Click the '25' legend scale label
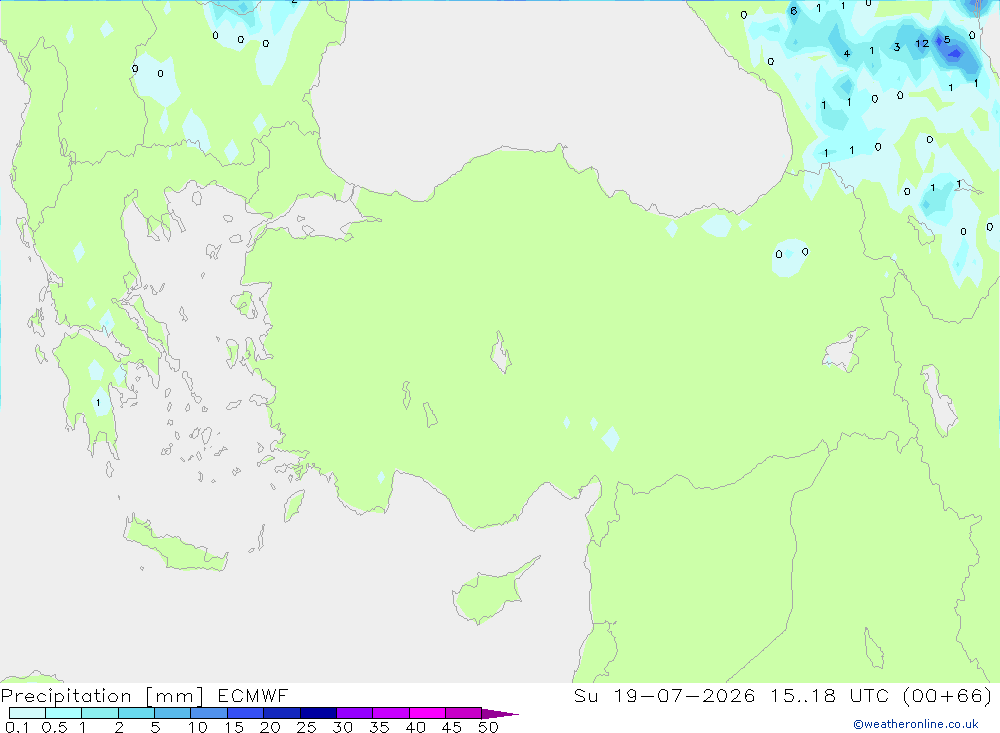 point(306,727)
